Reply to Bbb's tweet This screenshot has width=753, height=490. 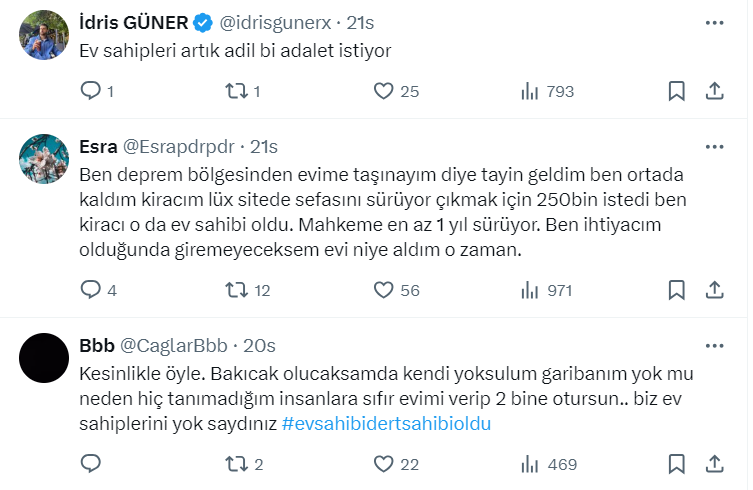point(91,464)
